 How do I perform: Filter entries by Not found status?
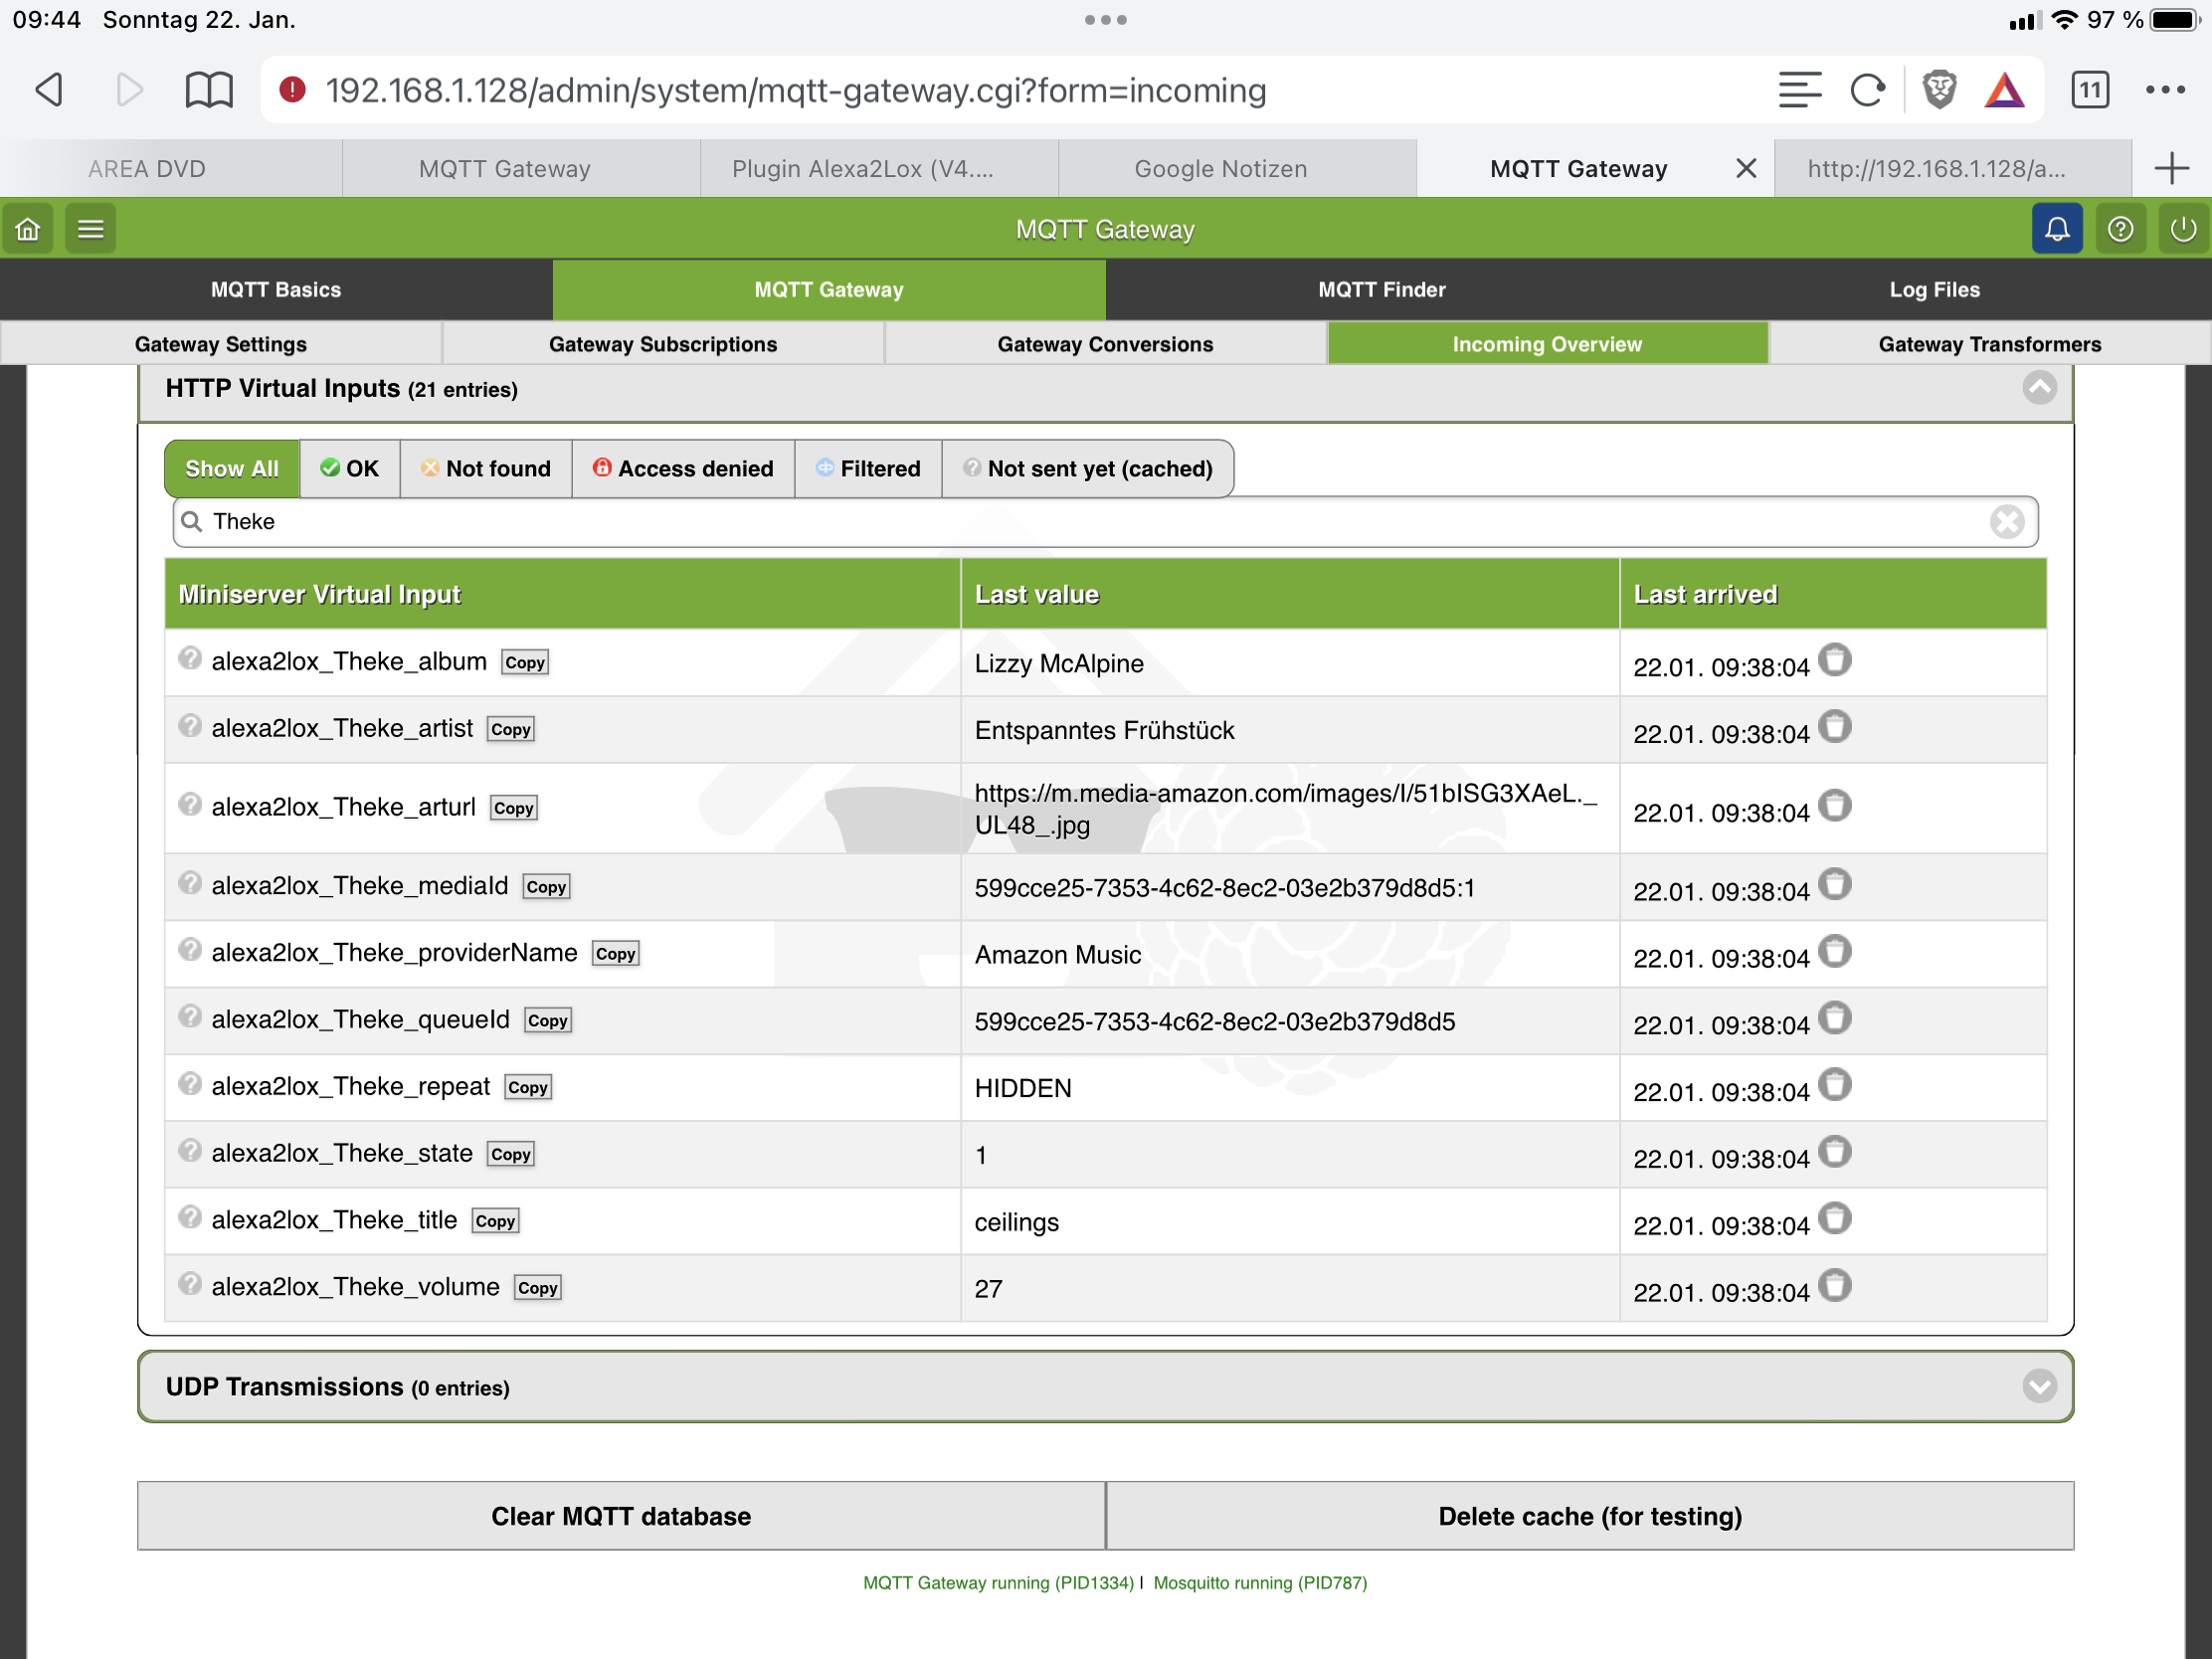tap(486, 469)
